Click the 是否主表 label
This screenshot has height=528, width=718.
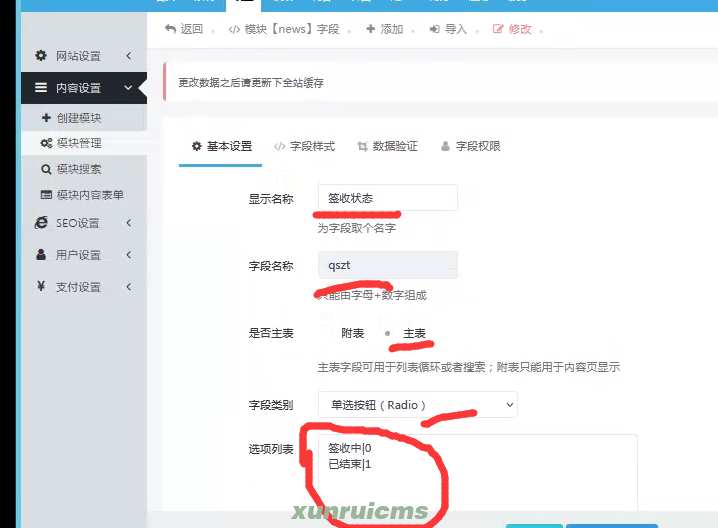pos(271,333)
